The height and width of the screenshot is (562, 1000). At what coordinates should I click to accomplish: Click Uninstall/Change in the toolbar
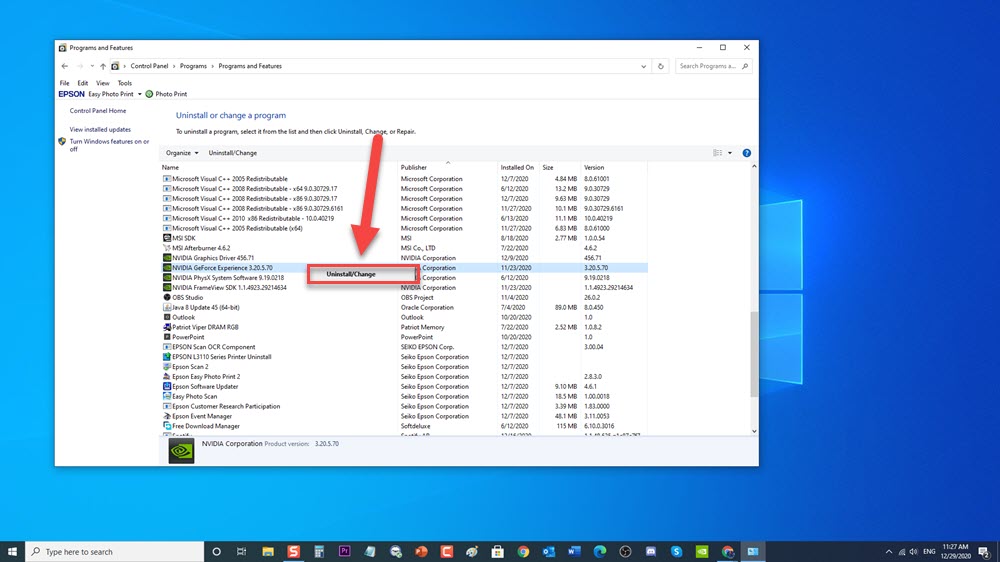[x=233, y=153]
